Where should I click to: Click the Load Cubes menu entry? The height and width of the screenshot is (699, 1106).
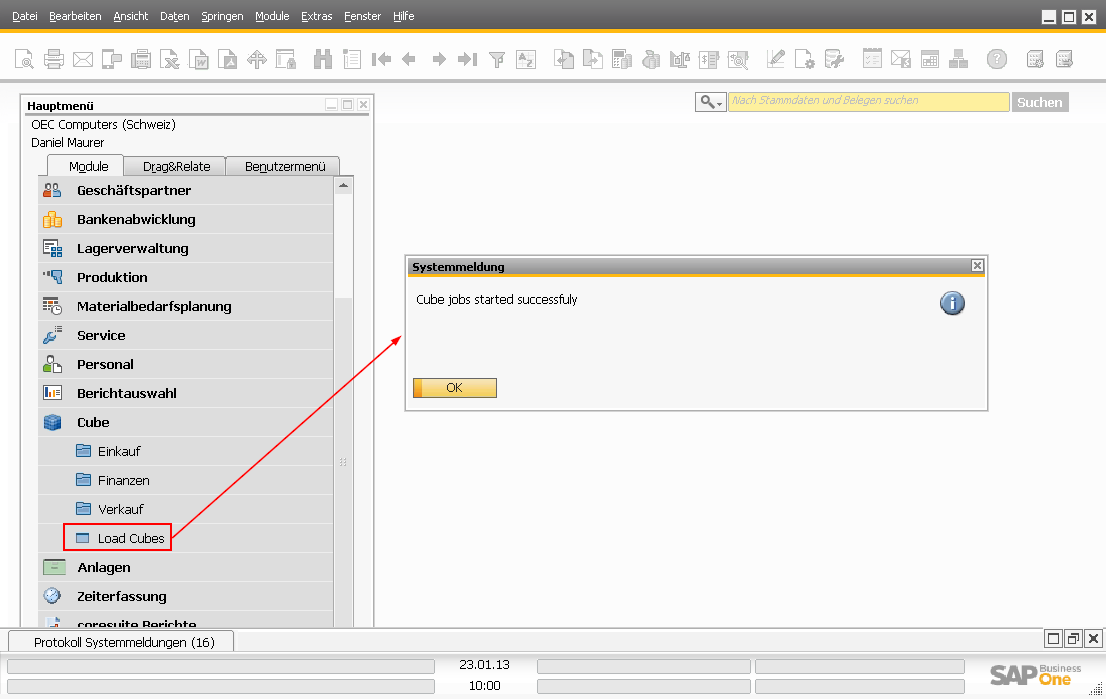[x=186, y=538]
